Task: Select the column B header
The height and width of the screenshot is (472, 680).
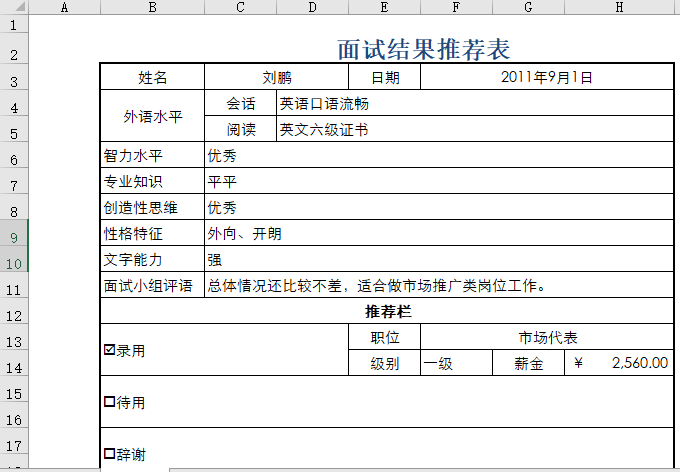Action: [x=152, y=8]
